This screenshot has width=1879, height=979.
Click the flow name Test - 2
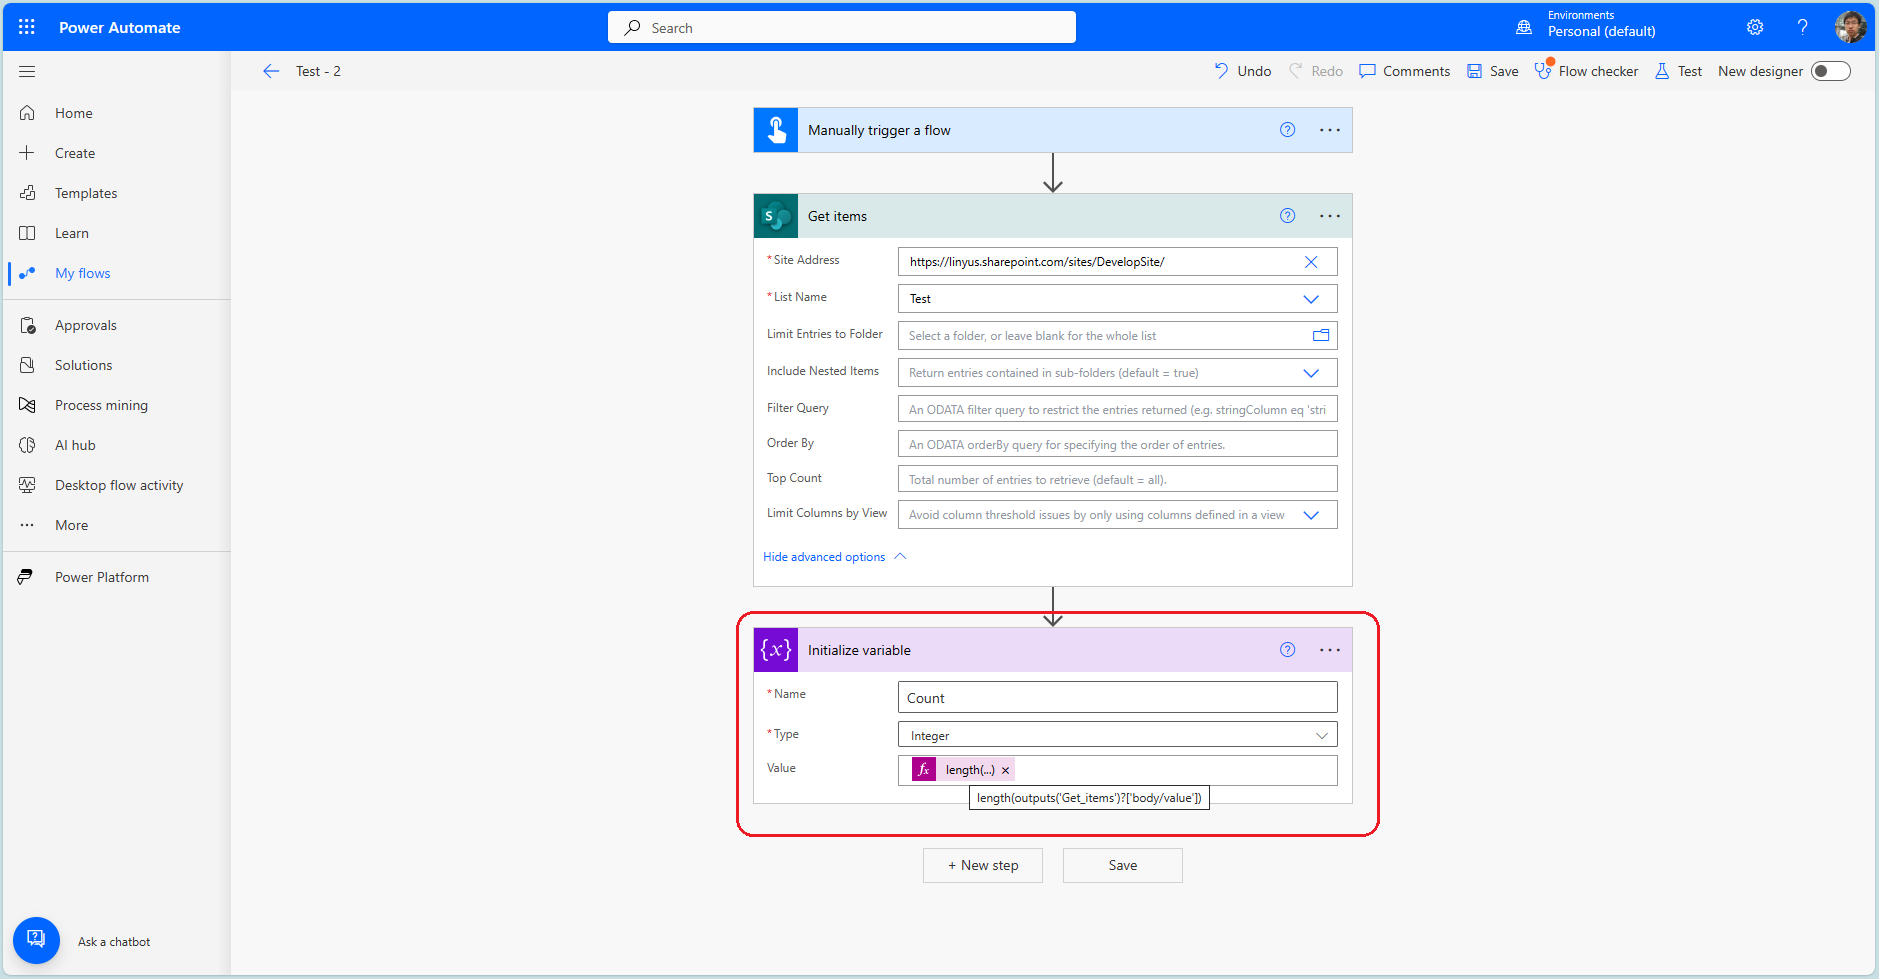[x=318, y=71]
